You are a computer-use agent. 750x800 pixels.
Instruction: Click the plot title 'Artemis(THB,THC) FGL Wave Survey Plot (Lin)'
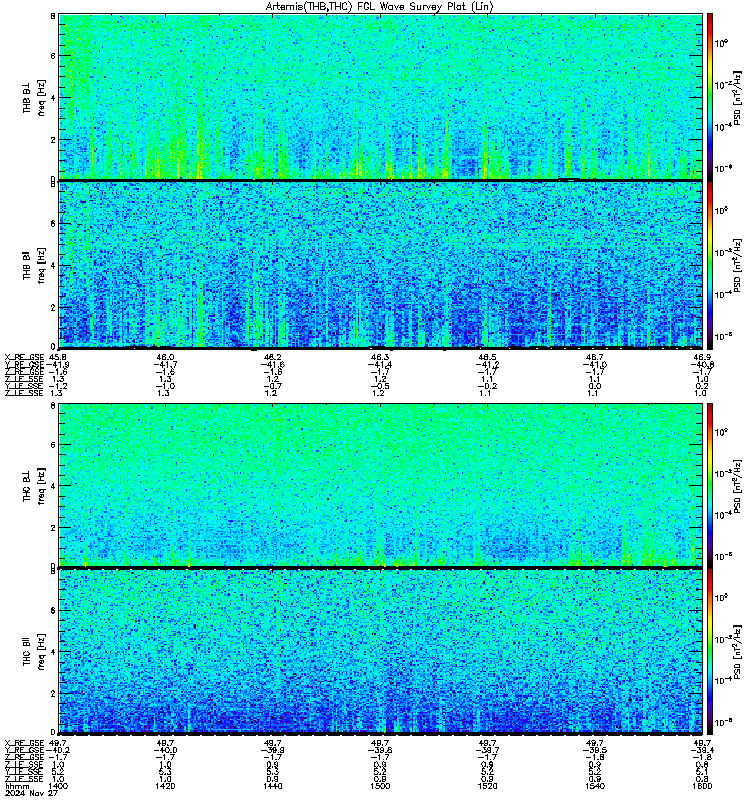click(380, 6)
